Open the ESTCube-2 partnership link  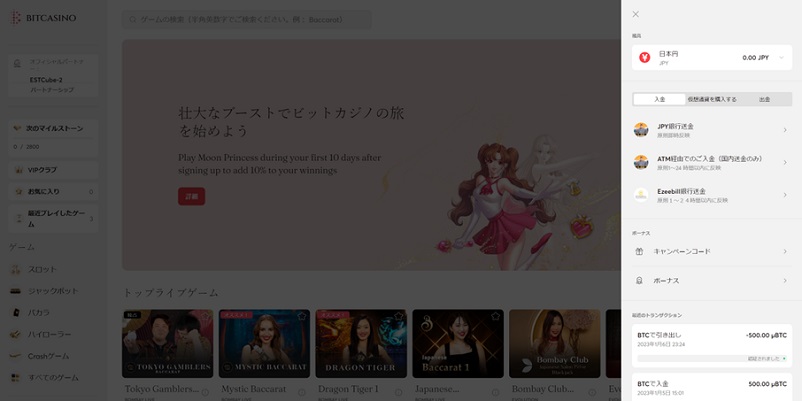(53, 76)
